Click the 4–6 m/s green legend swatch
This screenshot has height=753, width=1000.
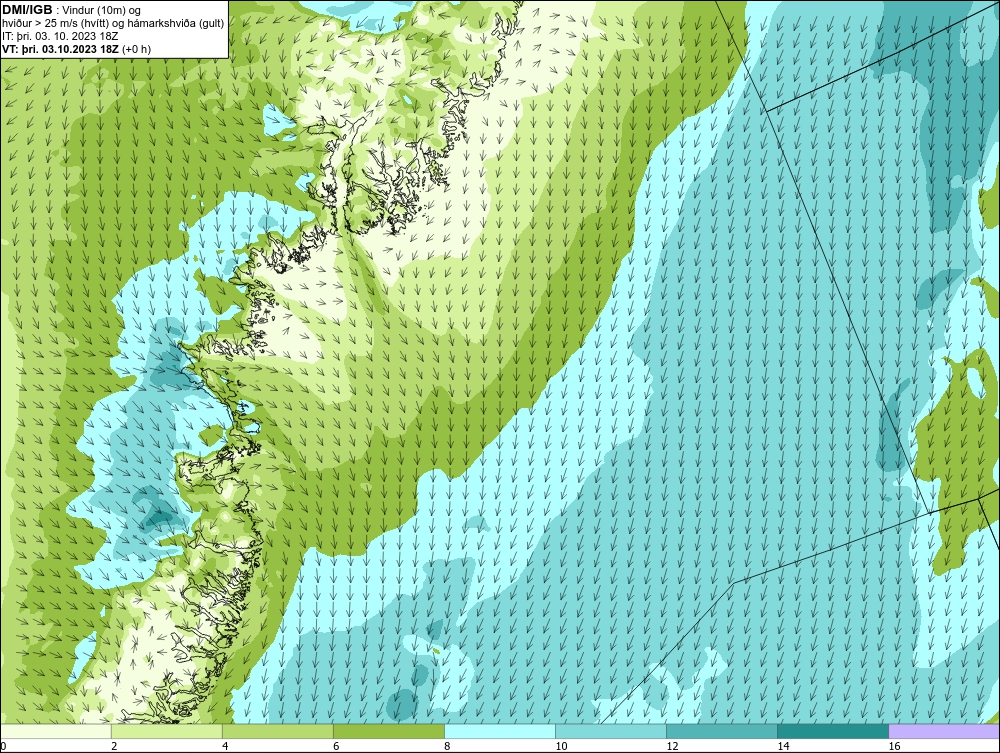click(278, 731)
